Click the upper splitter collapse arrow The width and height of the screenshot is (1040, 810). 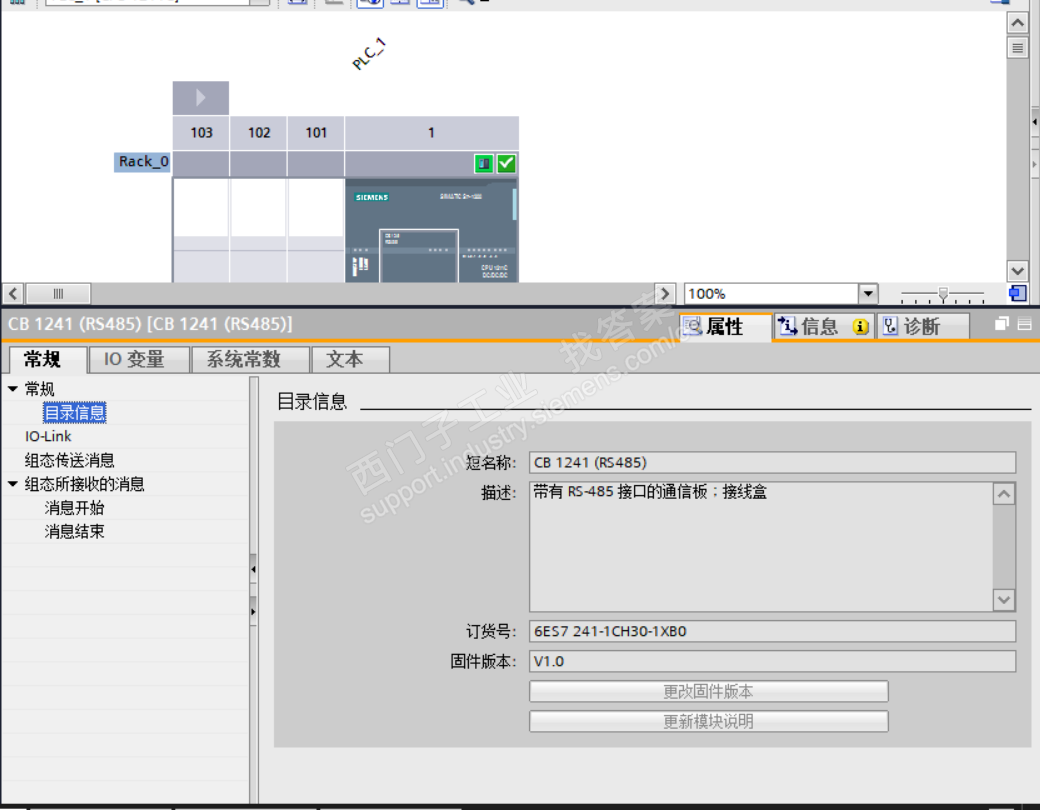coord(253,569)
